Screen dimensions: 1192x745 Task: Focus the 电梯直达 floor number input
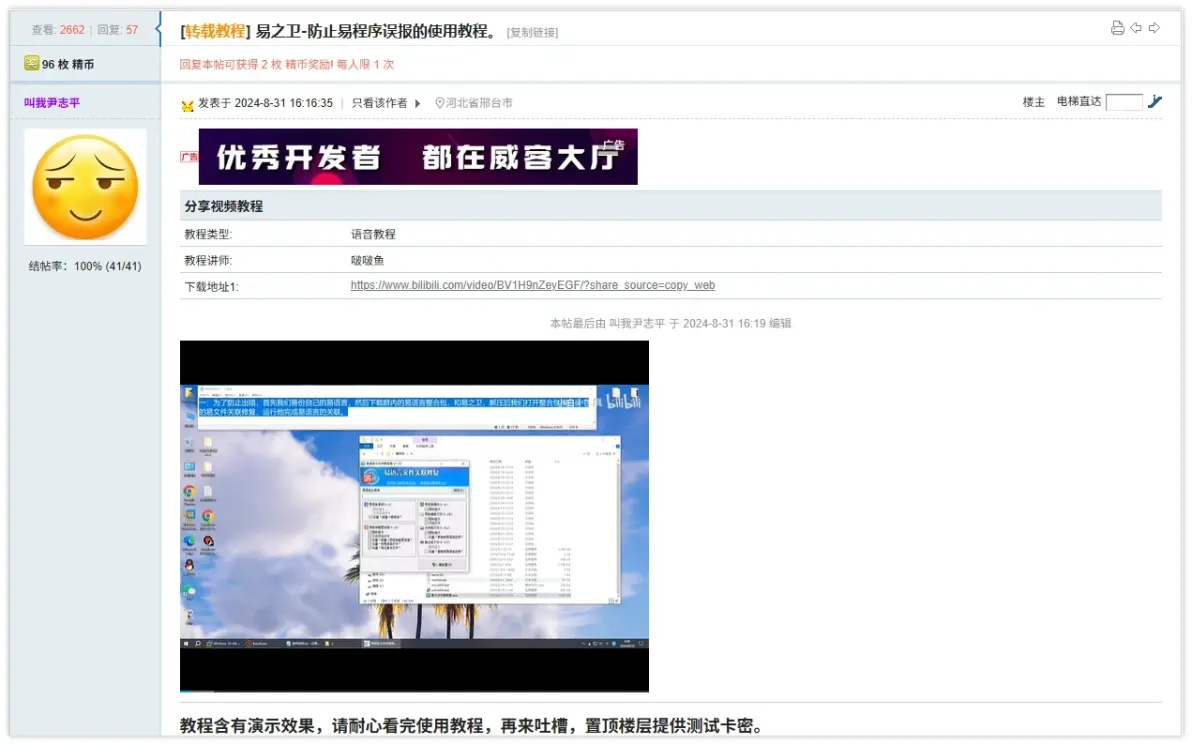point(1124,102)
